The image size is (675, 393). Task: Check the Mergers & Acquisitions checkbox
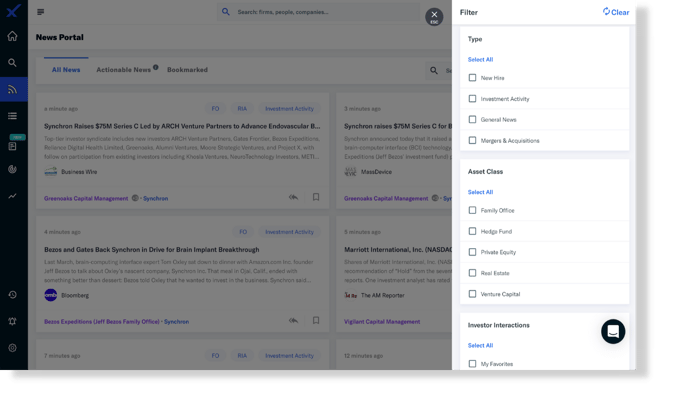point(472,141)
